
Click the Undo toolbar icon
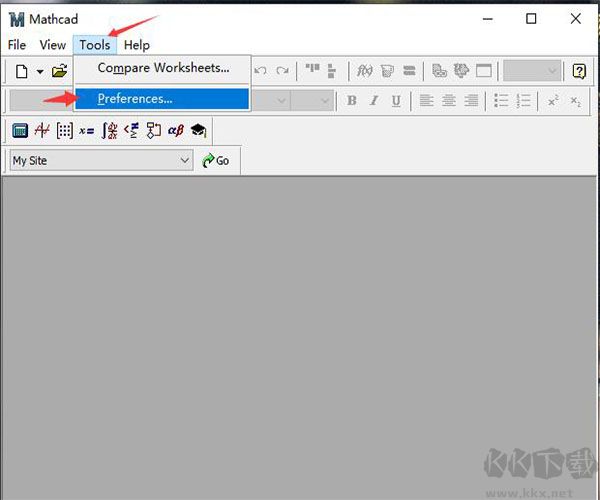[x=261, y=71]
